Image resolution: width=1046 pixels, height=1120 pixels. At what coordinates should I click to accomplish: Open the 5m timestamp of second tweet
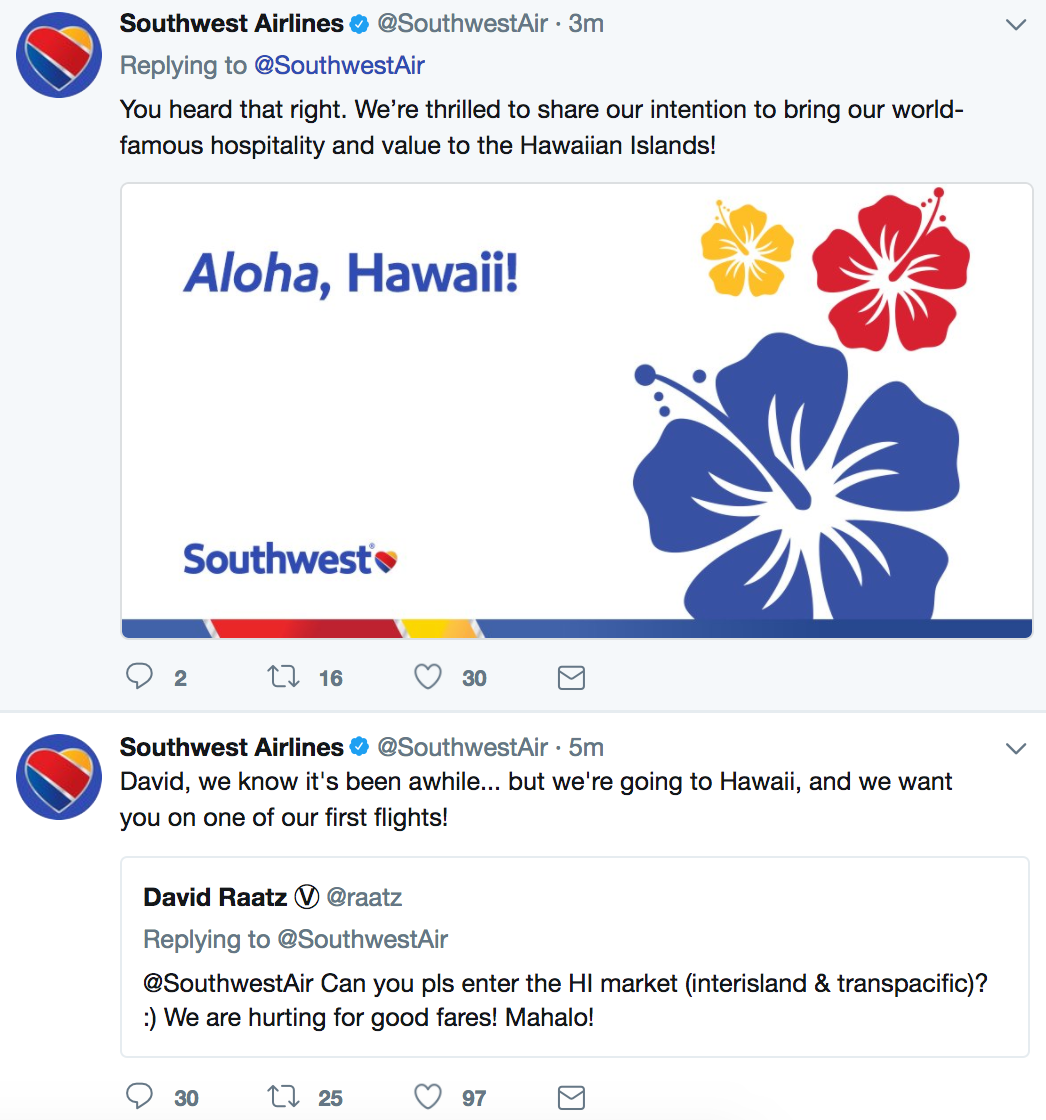pyautogui.click(x=586, y=747)
